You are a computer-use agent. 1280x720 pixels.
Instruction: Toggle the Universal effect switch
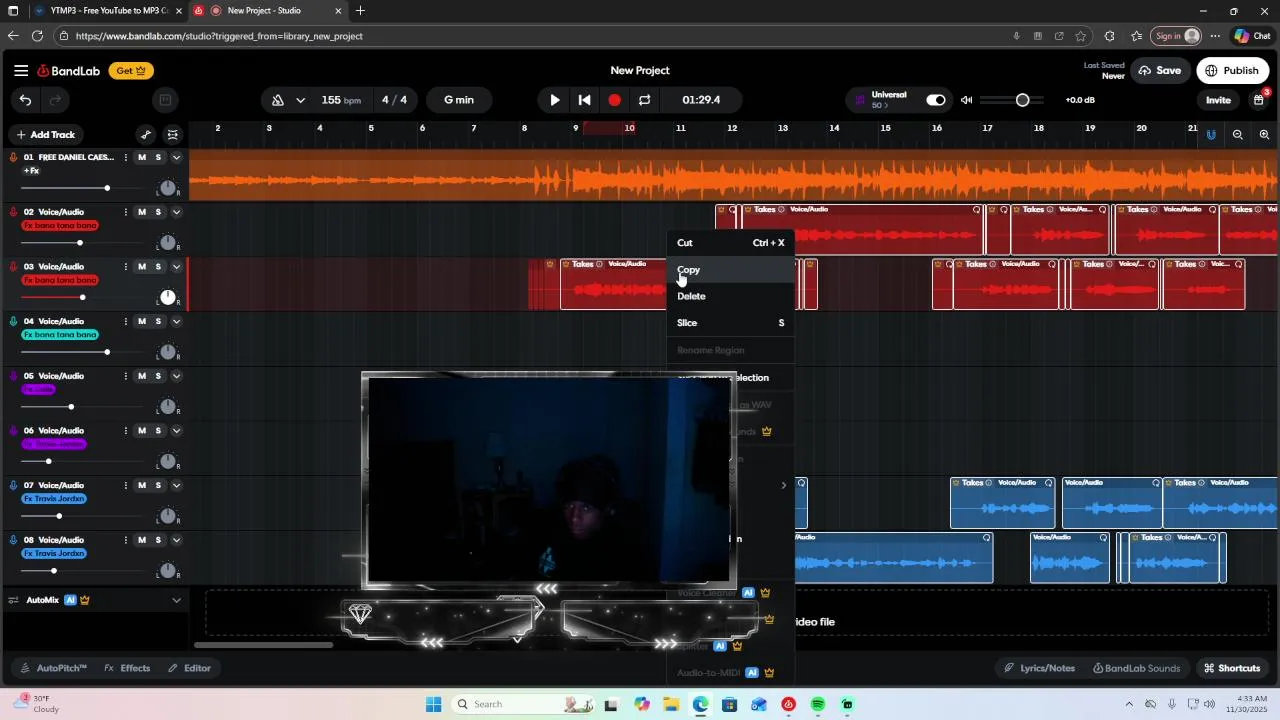pos(936,100)
